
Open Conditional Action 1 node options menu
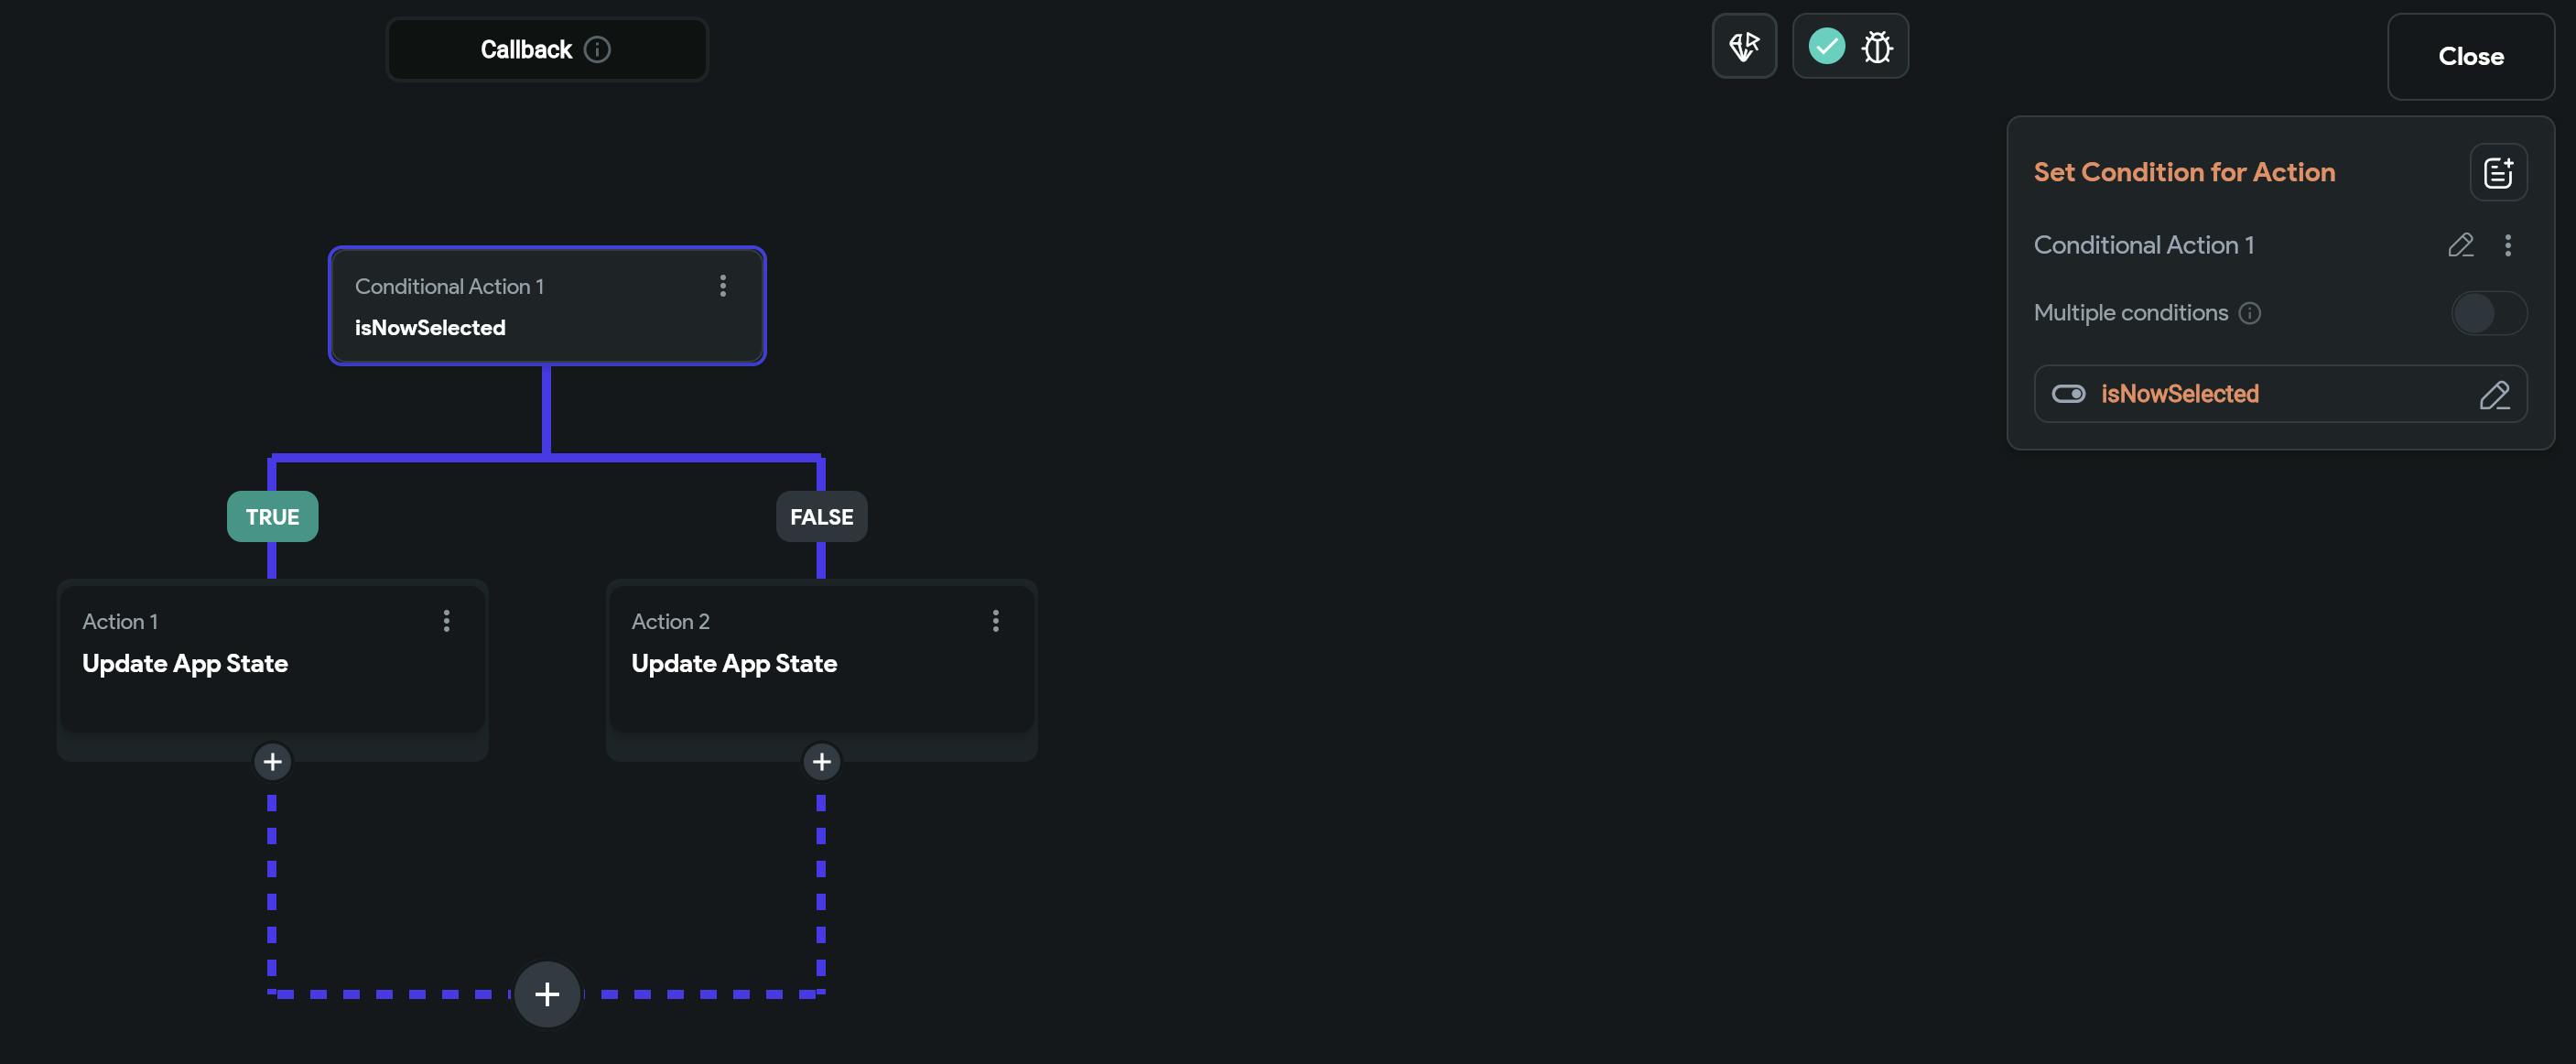[x=723, y=286]
